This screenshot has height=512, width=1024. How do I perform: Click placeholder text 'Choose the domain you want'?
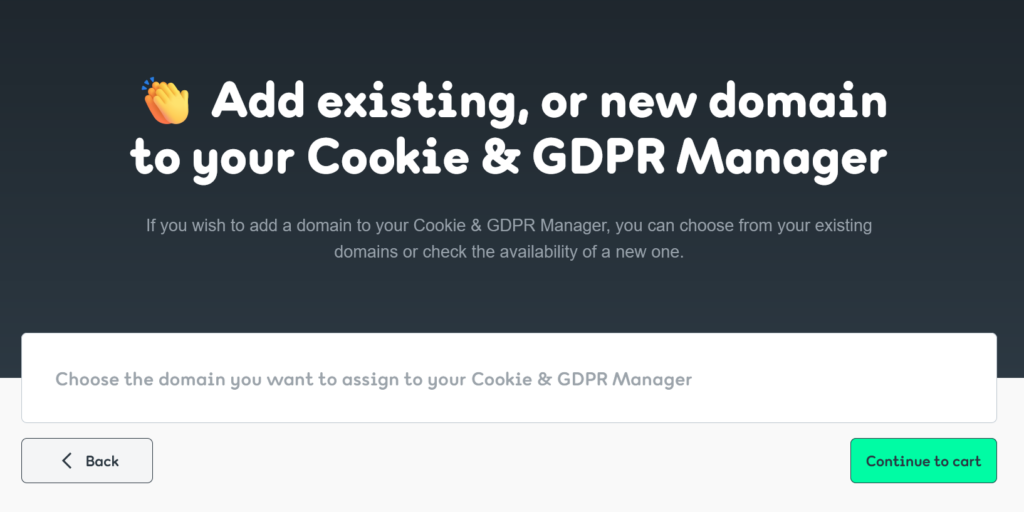(184, 379)
